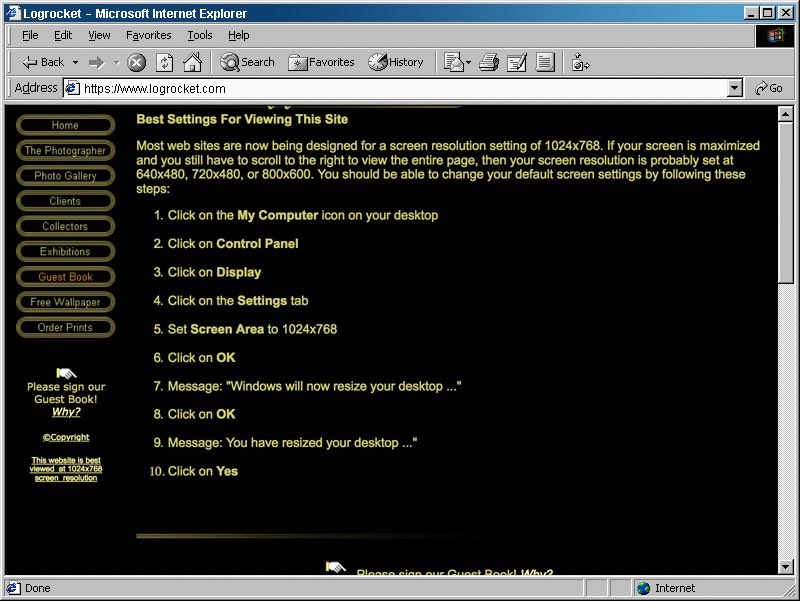Image resolution: width=800 pixels, height=601 pixels.
Task: Click the pointing hand icon in sidebar
Action: tap(66, 373)
